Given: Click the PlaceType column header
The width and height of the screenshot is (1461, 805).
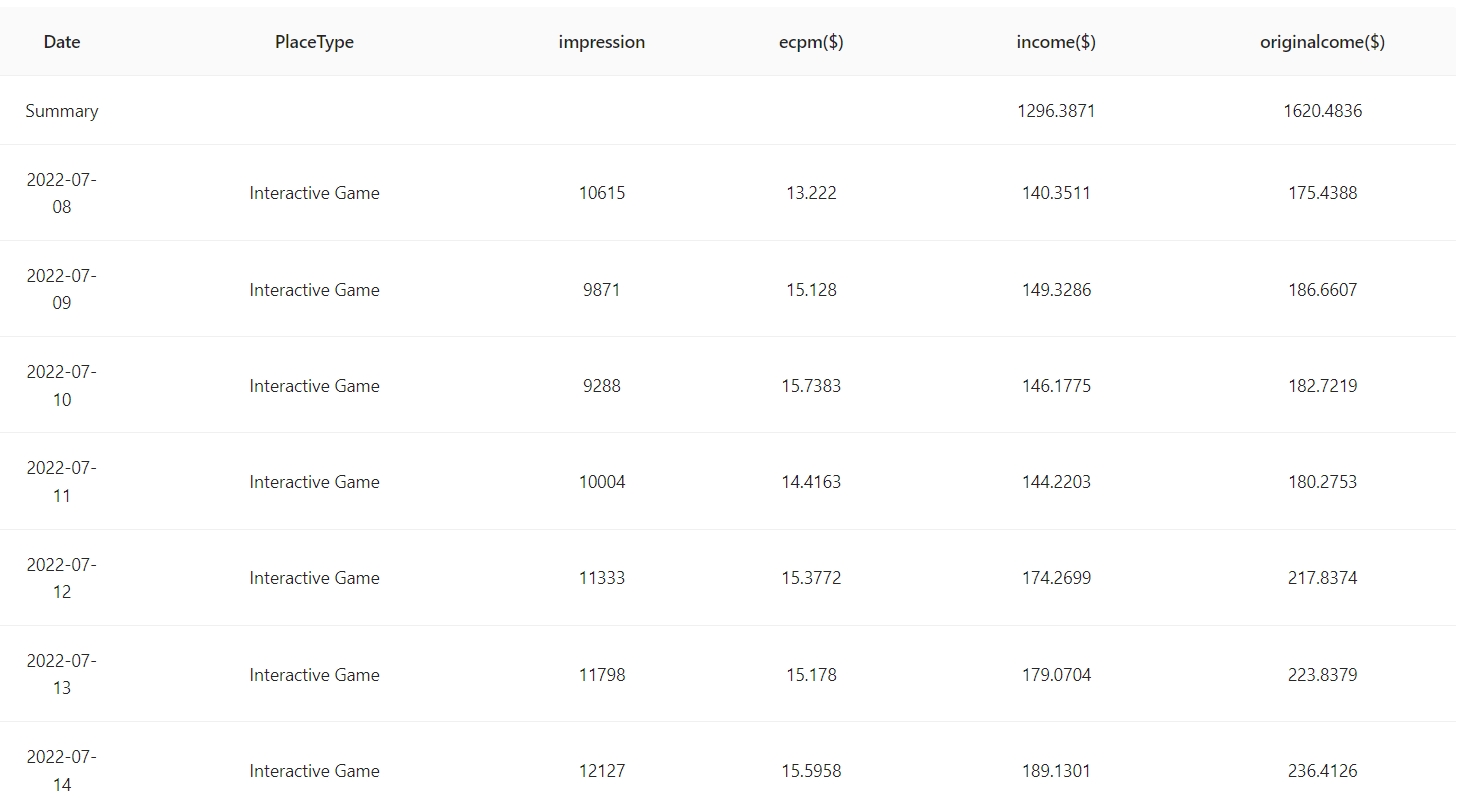Looking at the screenshot, I should (314, 42).
